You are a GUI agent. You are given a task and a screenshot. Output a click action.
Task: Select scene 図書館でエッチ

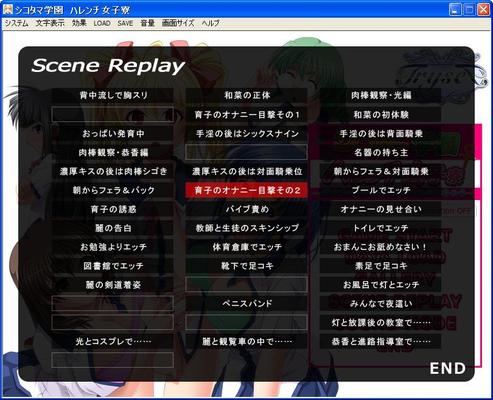[x=113, y=266]
